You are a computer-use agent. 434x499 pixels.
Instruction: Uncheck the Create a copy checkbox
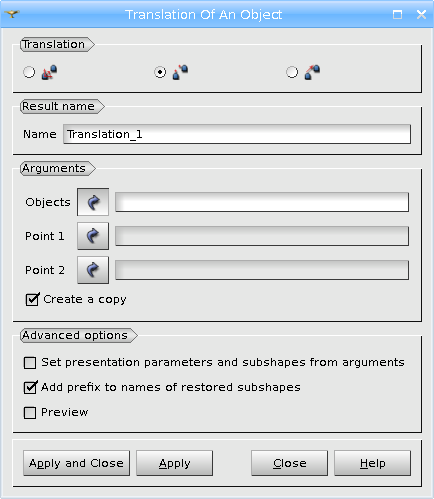(32, 299)
